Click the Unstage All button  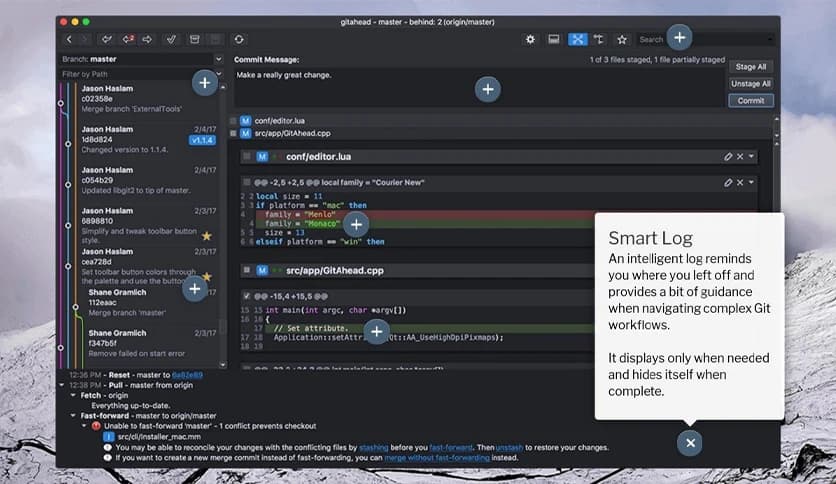[x=751, y=84]
